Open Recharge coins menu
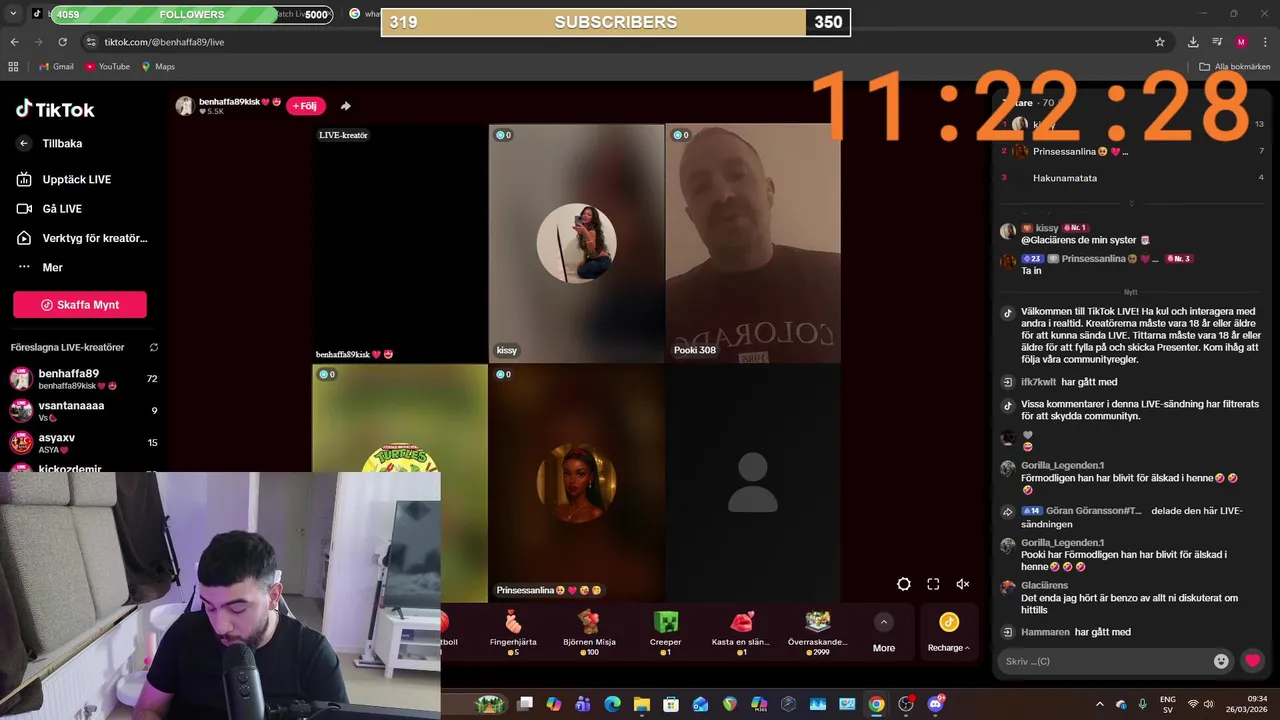The image size is (1280, 720). click(949, 633)
